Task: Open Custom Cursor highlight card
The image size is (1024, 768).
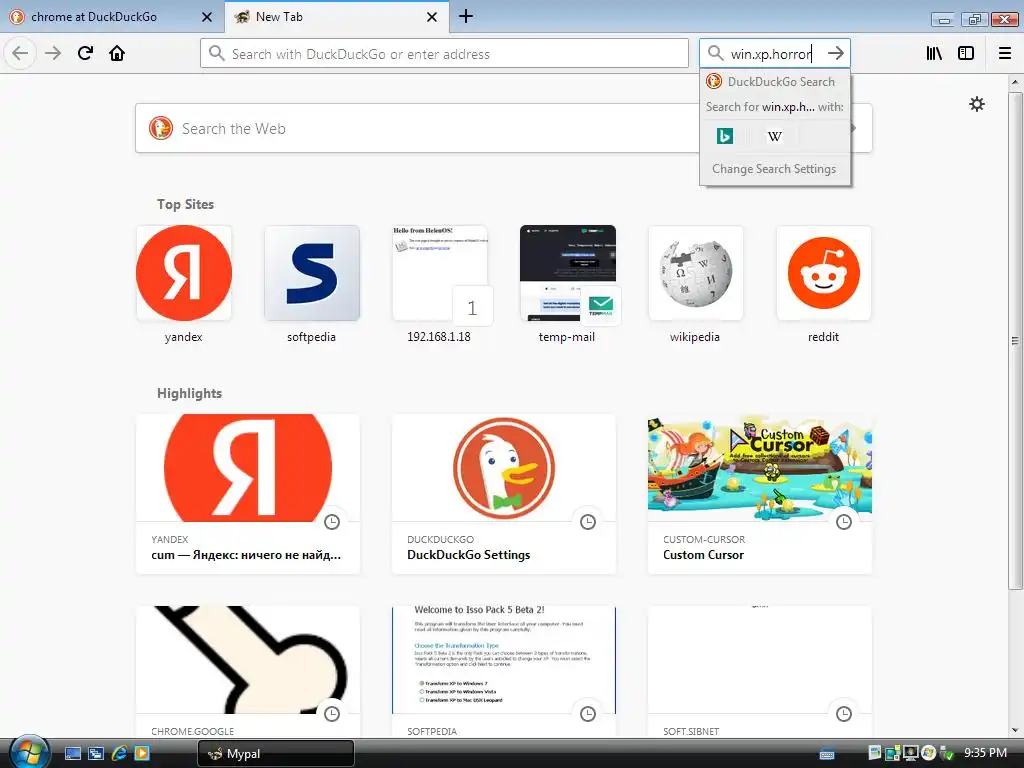Action: click(x=760, y=494)
